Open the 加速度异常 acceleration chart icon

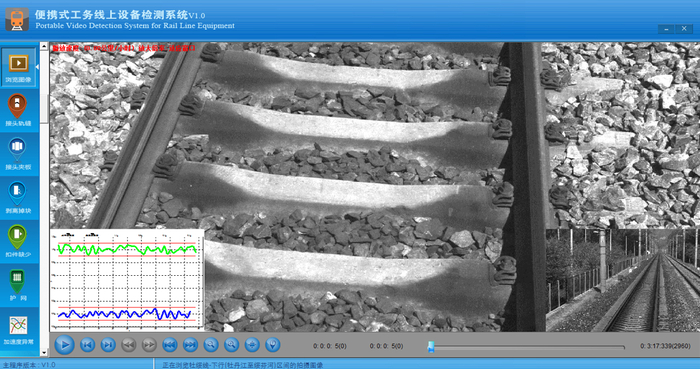(x=18, y=330)
